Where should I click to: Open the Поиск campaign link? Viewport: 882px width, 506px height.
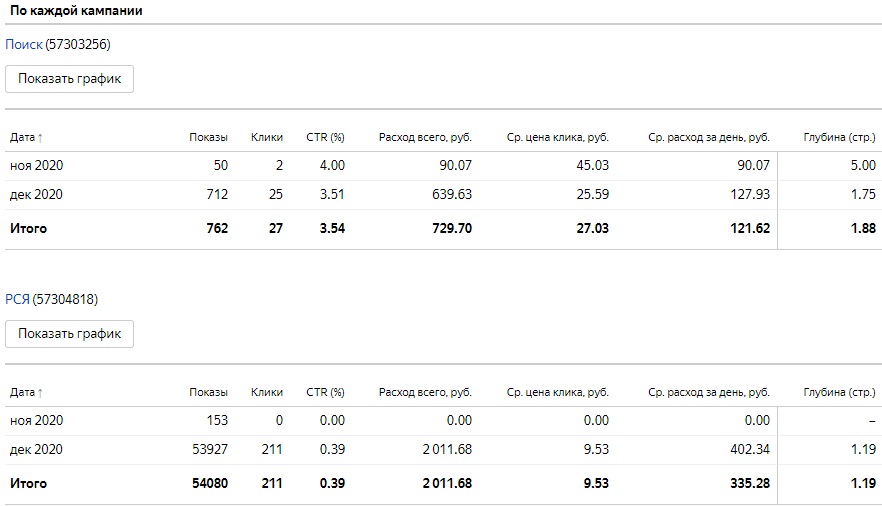coord(24,44)
